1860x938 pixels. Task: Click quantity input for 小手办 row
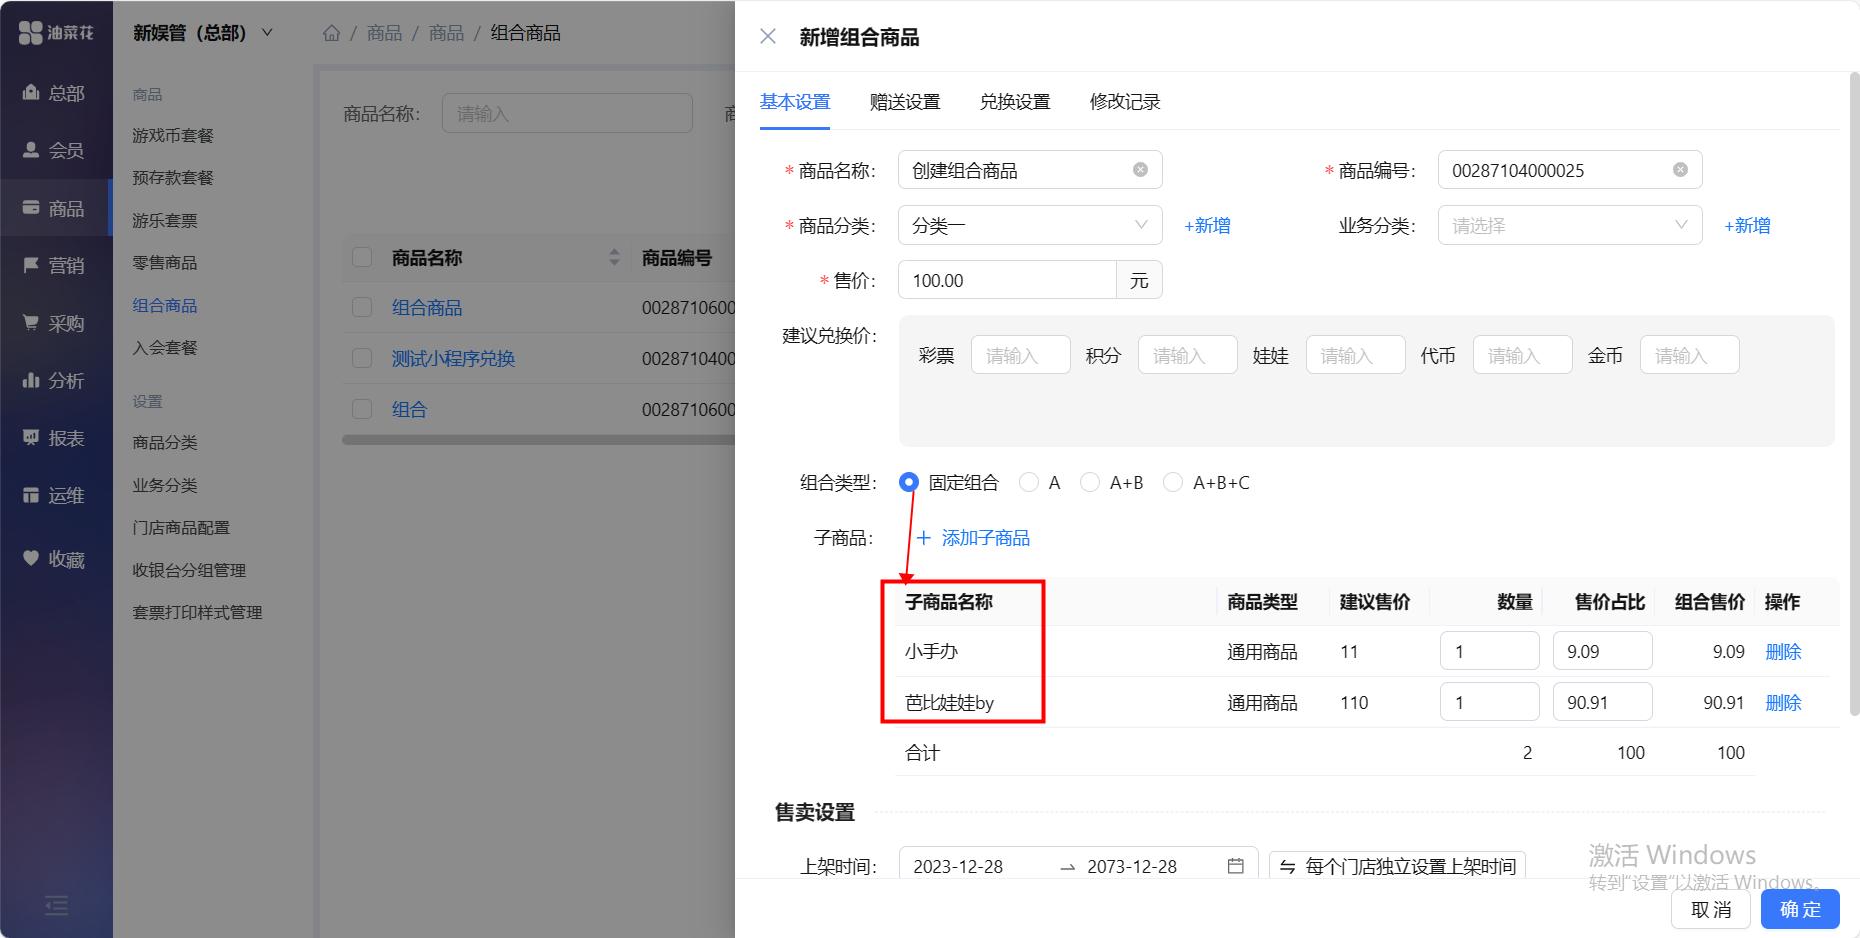pos(1490,651)
